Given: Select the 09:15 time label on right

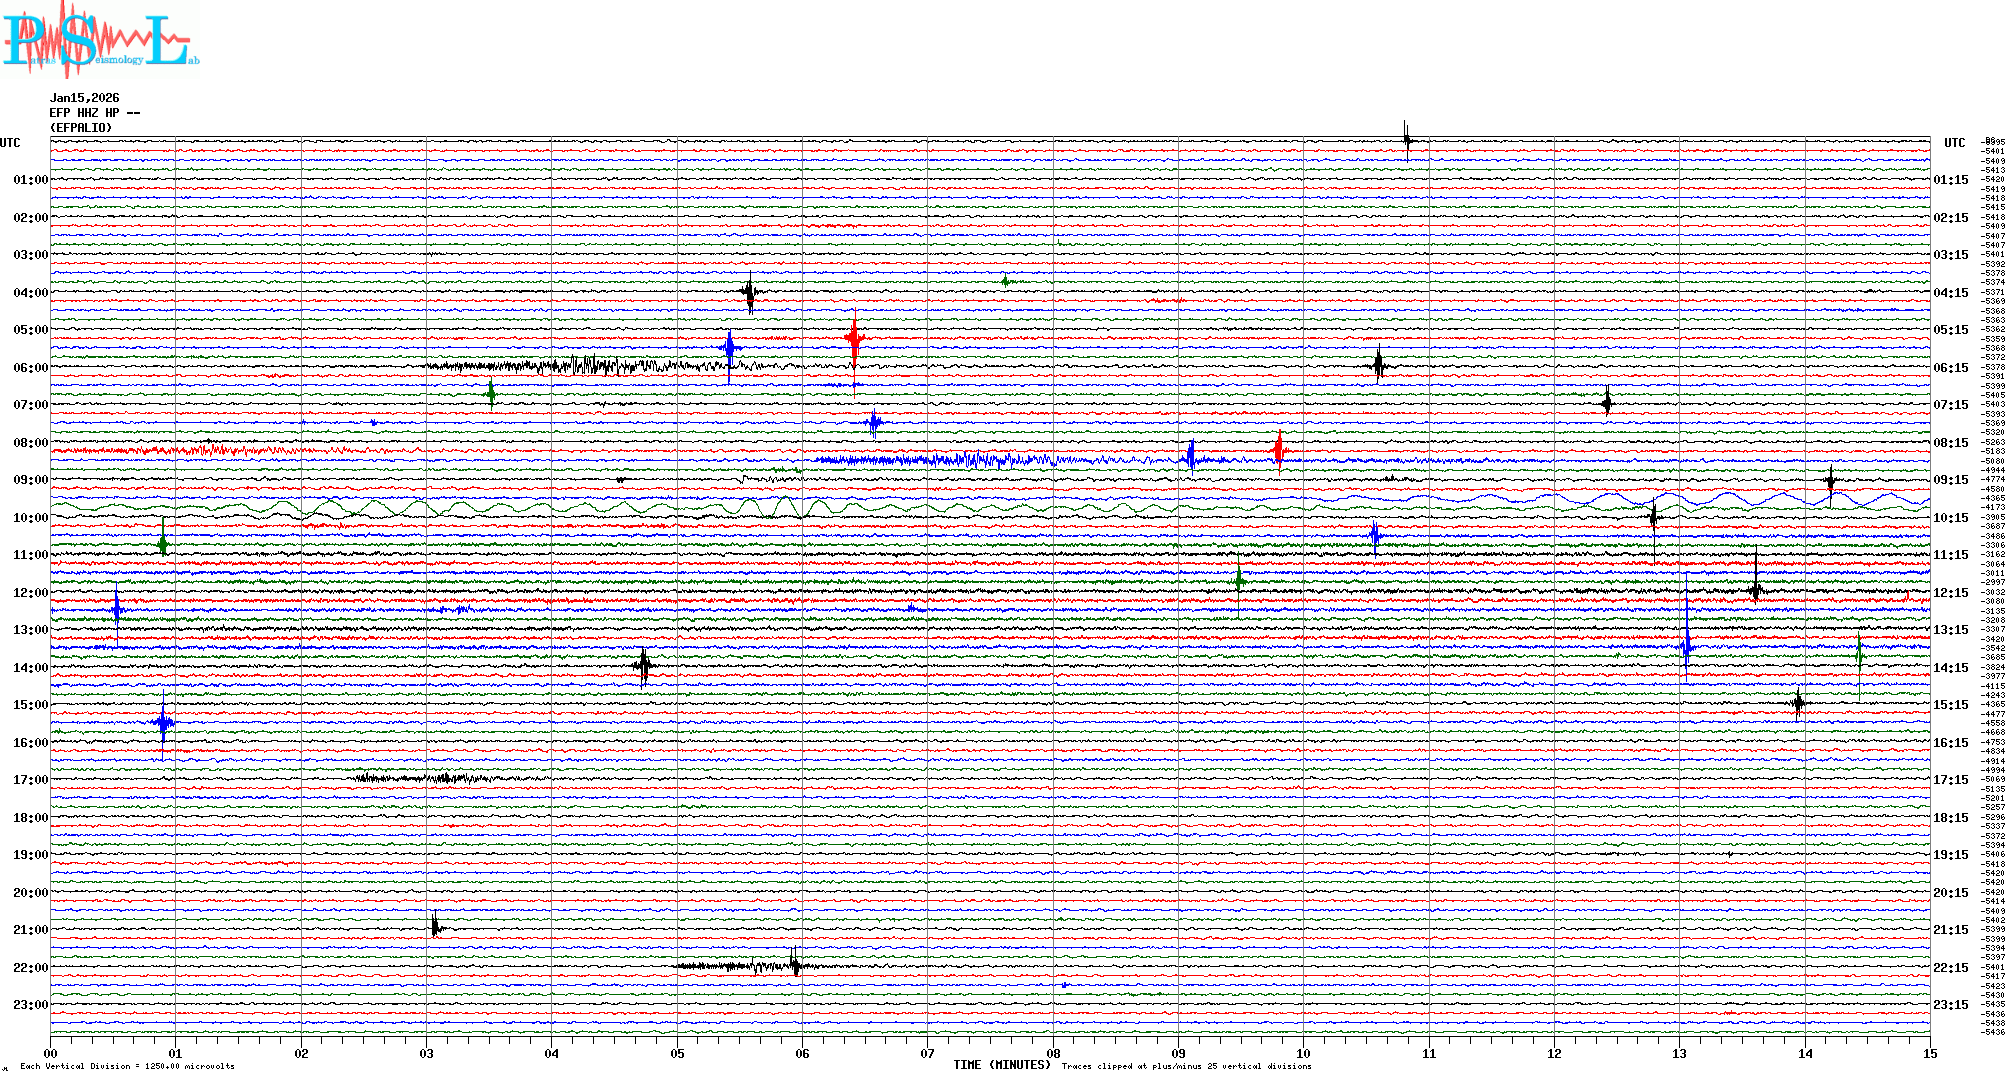Looking at the screenshot, I should (1950, 480).
